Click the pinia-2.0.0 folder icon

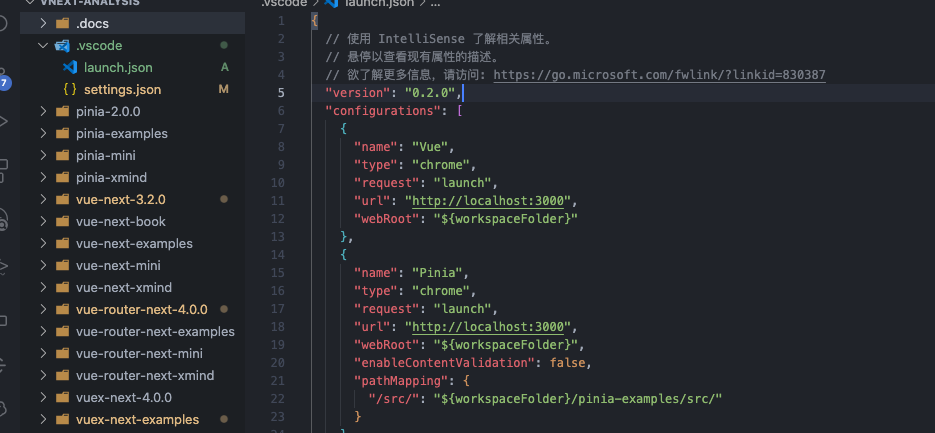[x=62, y=112]
